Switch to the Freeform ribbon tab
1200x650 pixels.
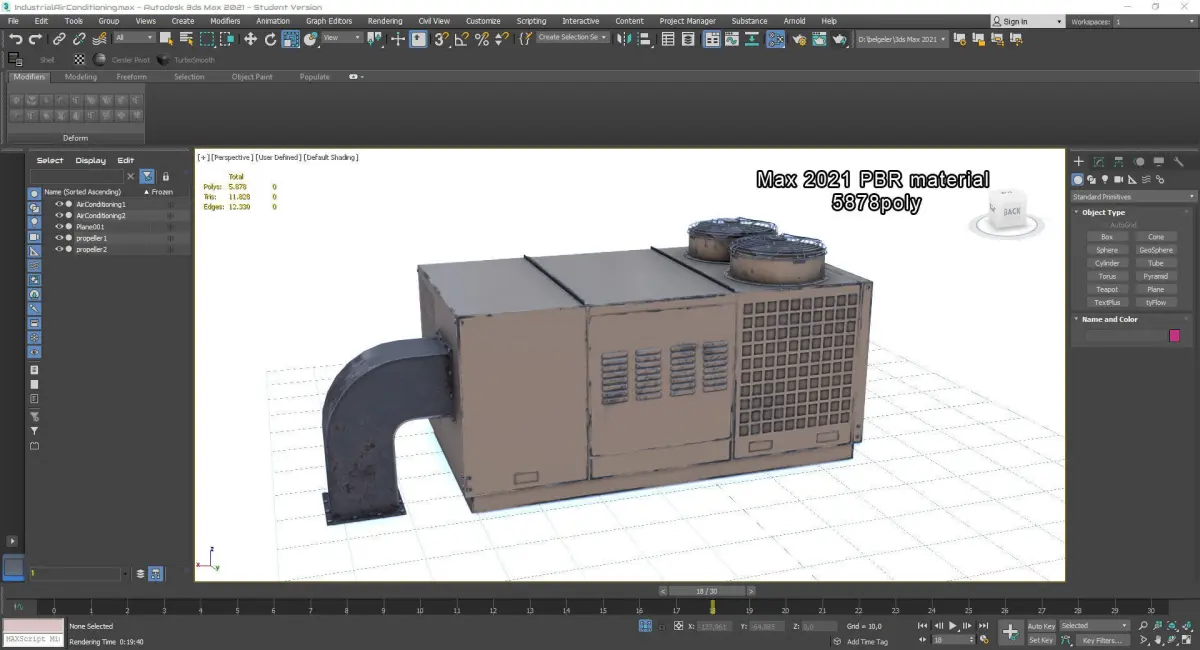click(x=131, y=77)
